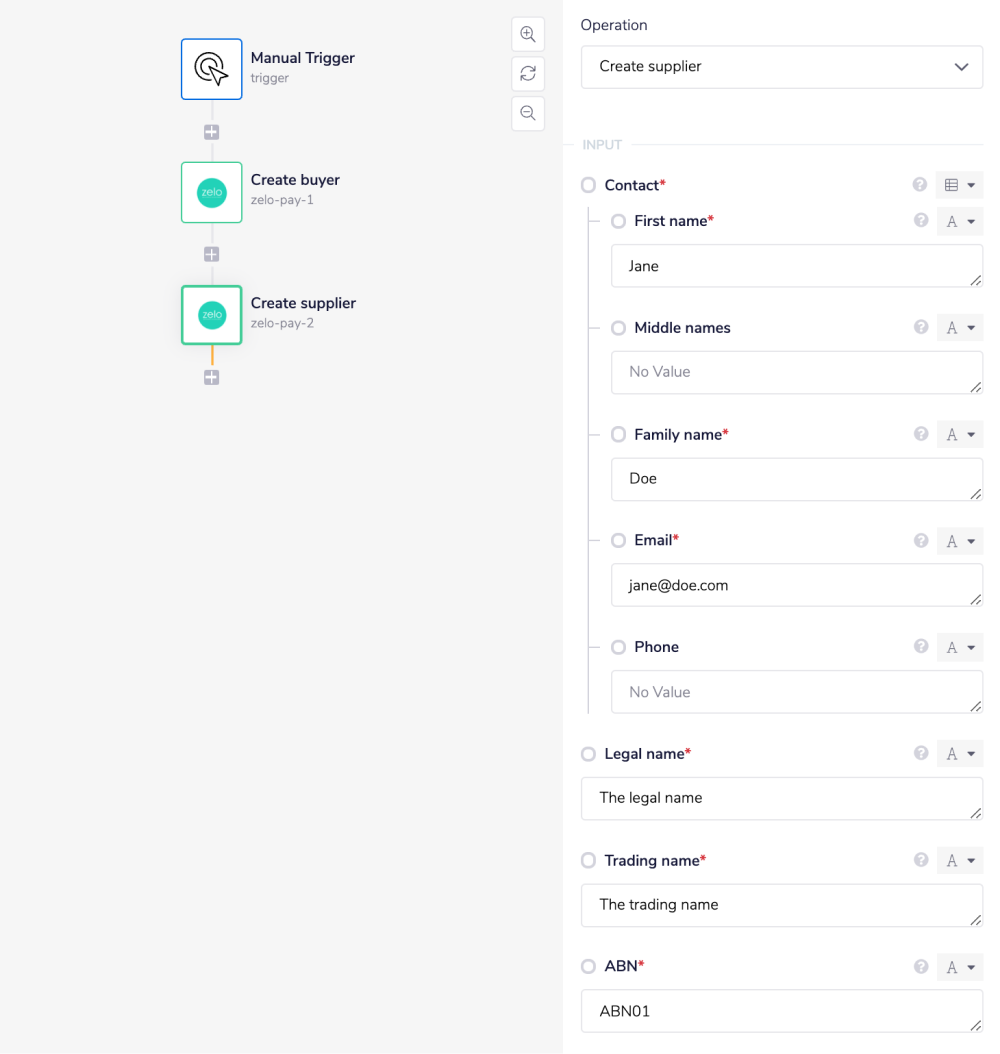1000x1054 pixels.
Task: Show help for the ABN field
Action: [x=920, y=967]
